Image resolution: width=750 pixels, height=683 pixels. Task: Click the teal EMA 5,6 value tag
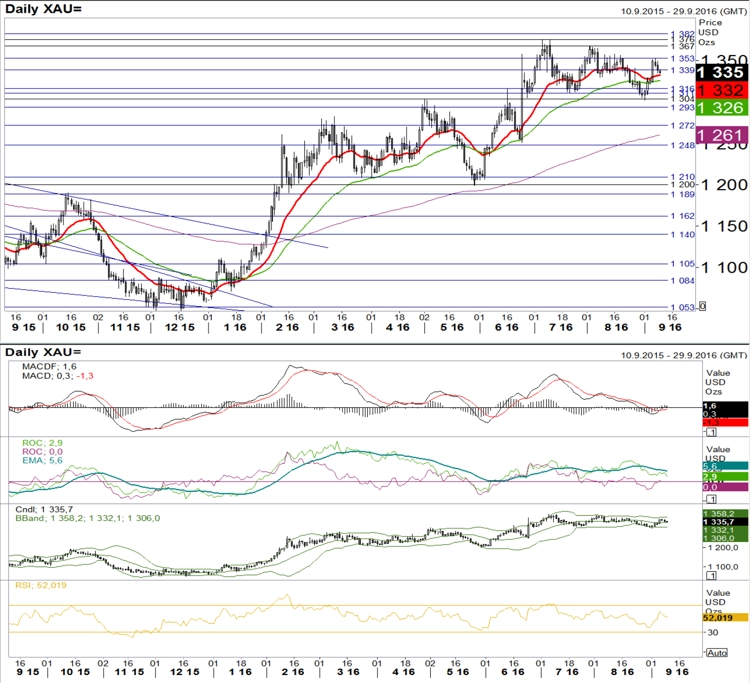725,466
